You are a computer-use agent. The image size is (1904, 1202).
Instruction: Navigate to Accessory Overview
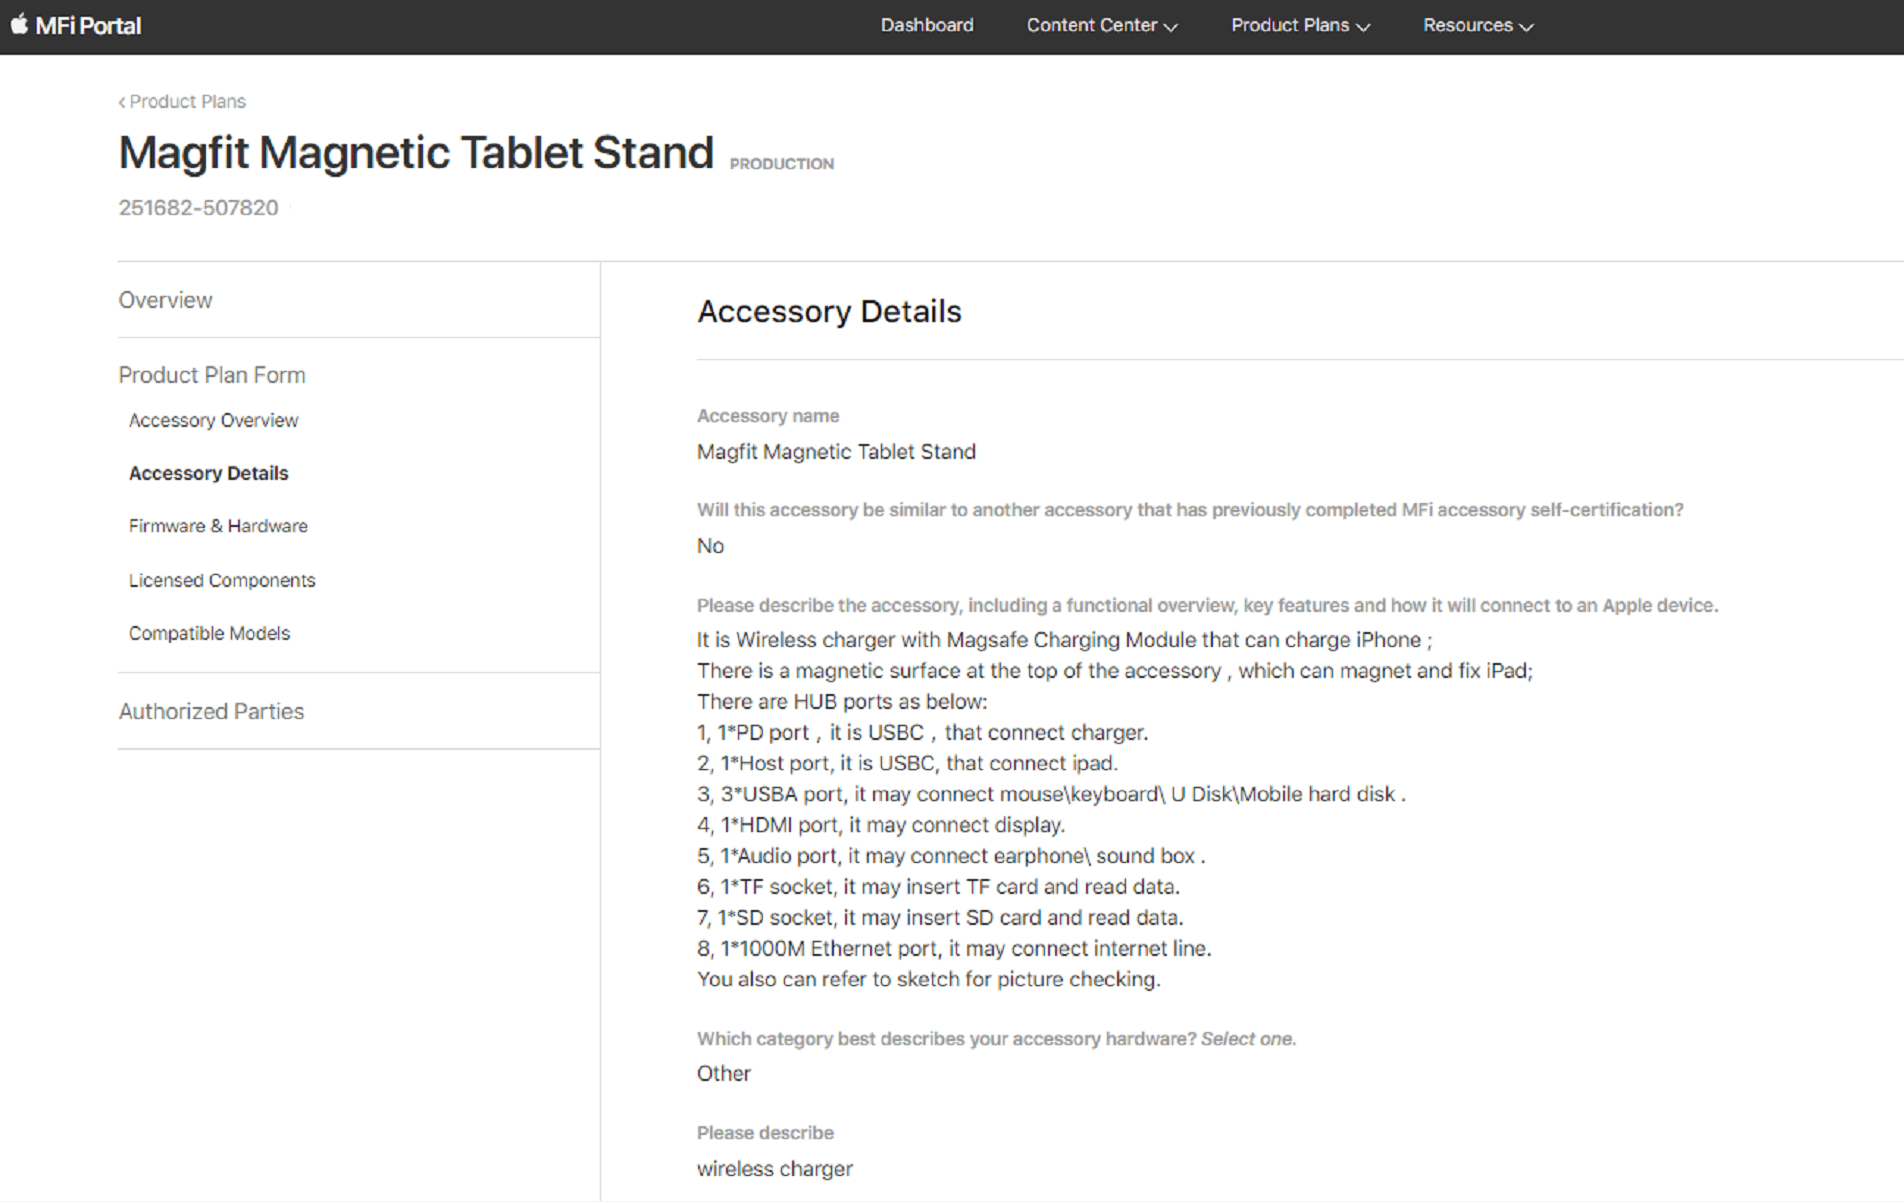(x=213, y=421)
